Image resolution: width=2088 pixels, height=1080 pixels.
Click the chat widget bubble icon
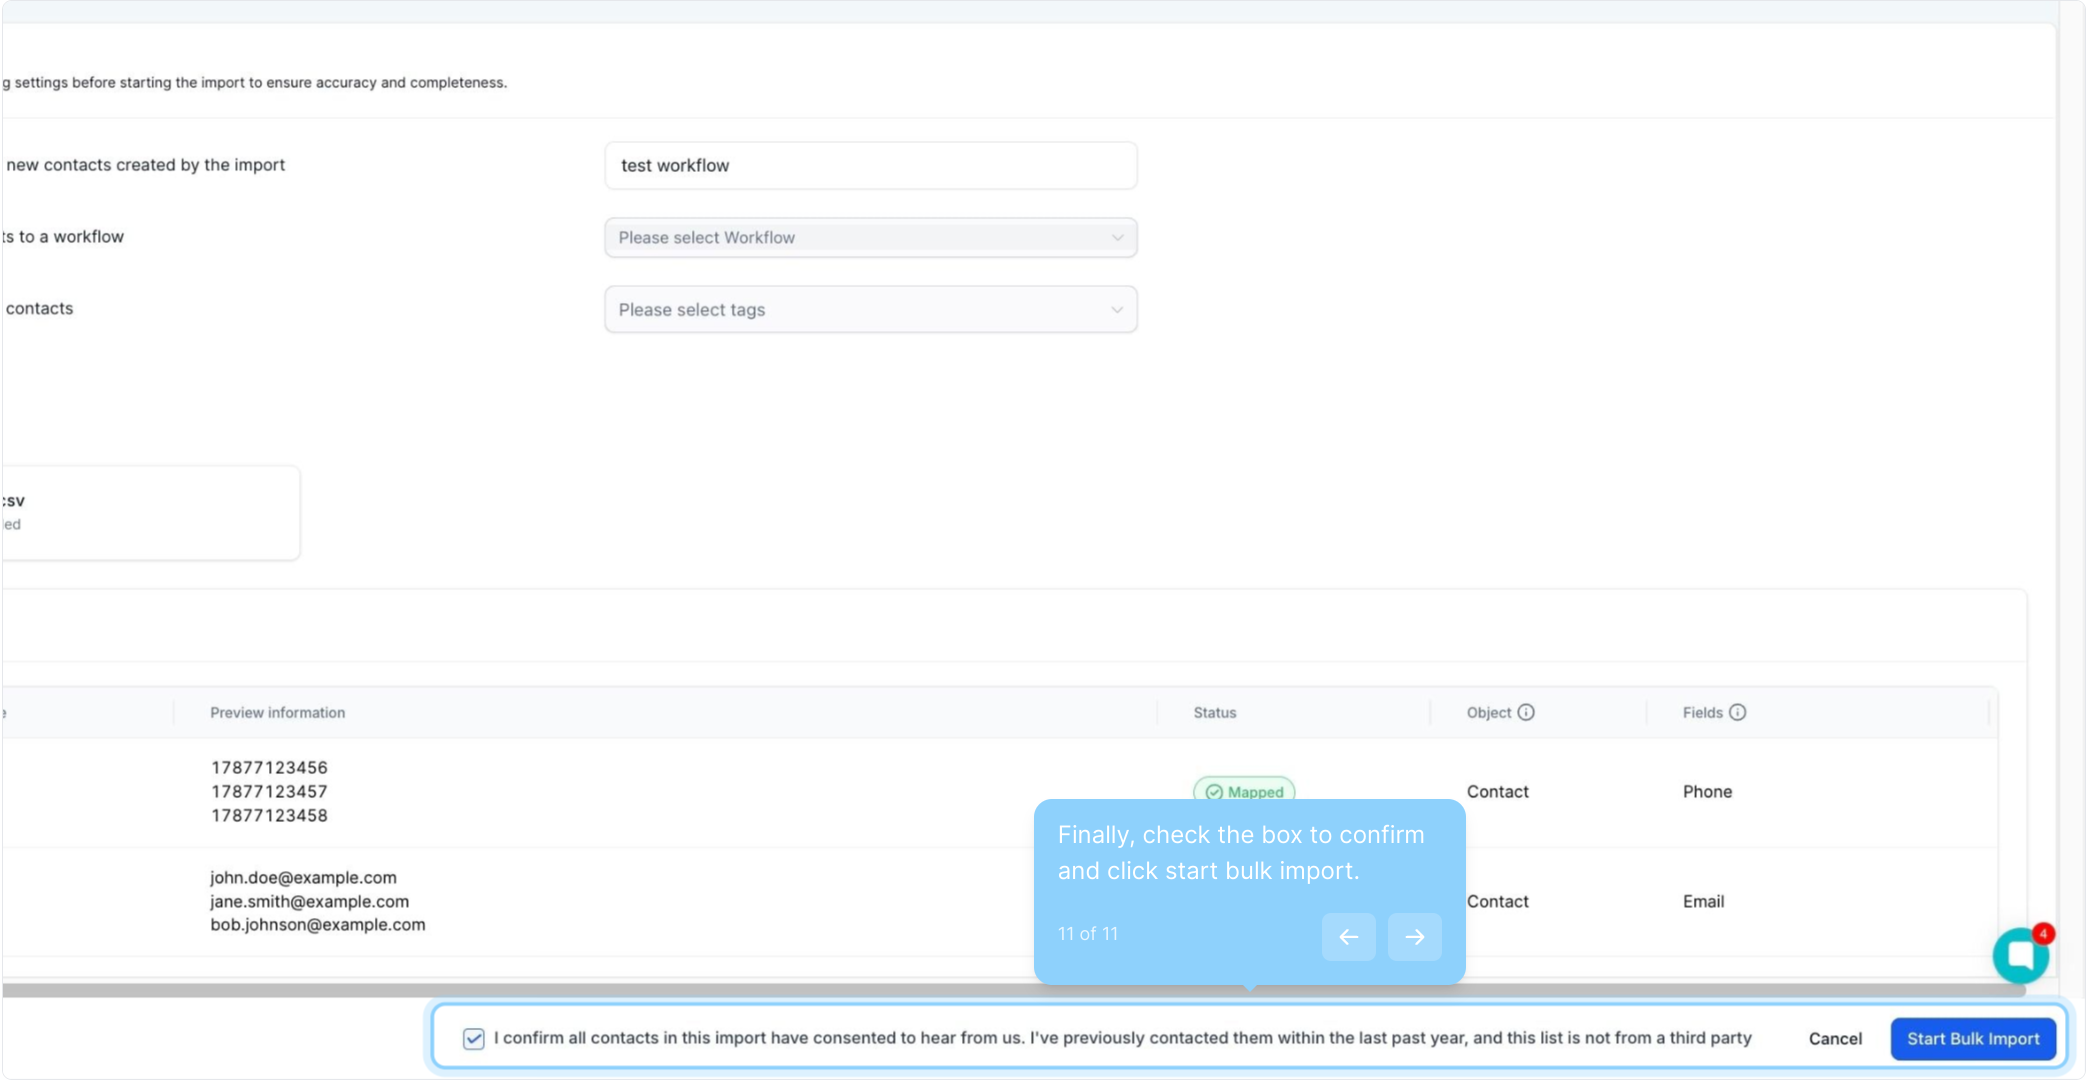coord(2019,957)
